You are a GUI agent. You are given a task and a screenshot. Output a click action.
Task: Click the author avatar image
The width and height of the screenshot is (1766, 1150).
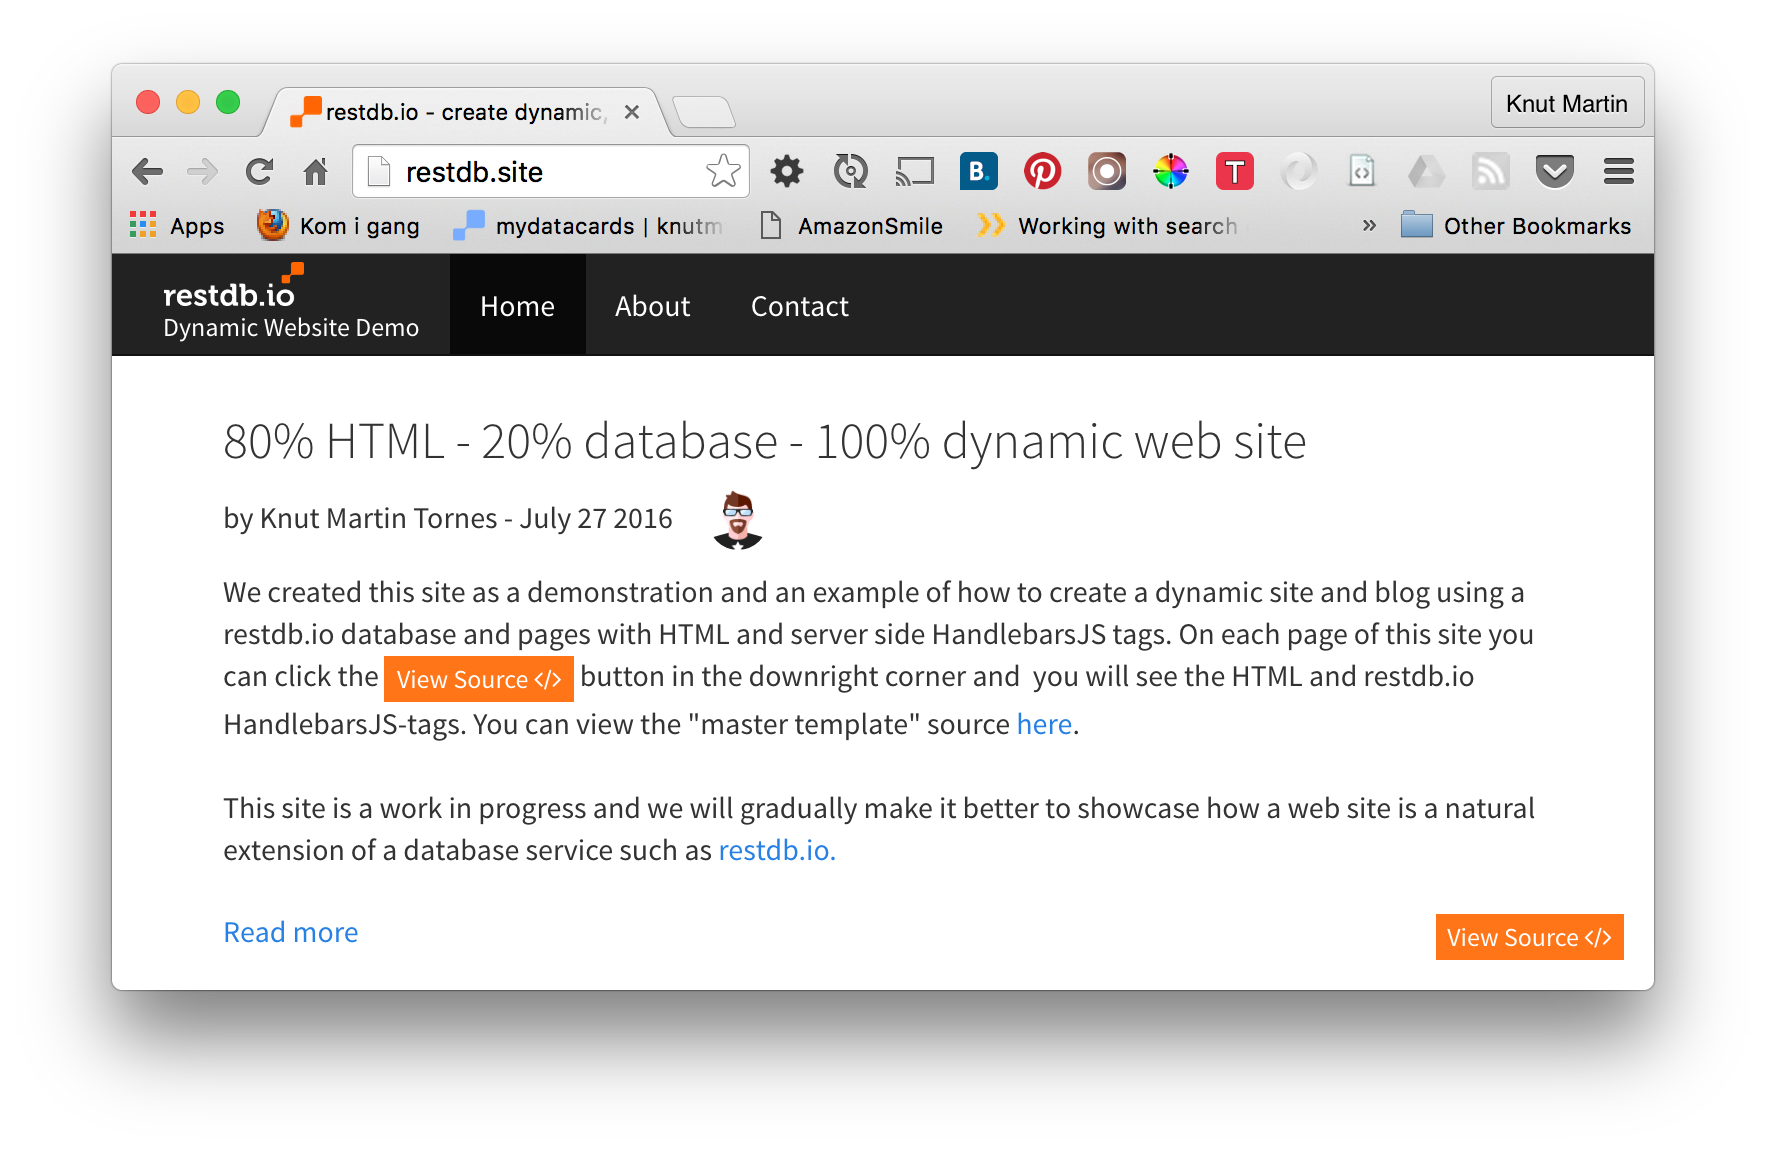click(x=738, y=521)
